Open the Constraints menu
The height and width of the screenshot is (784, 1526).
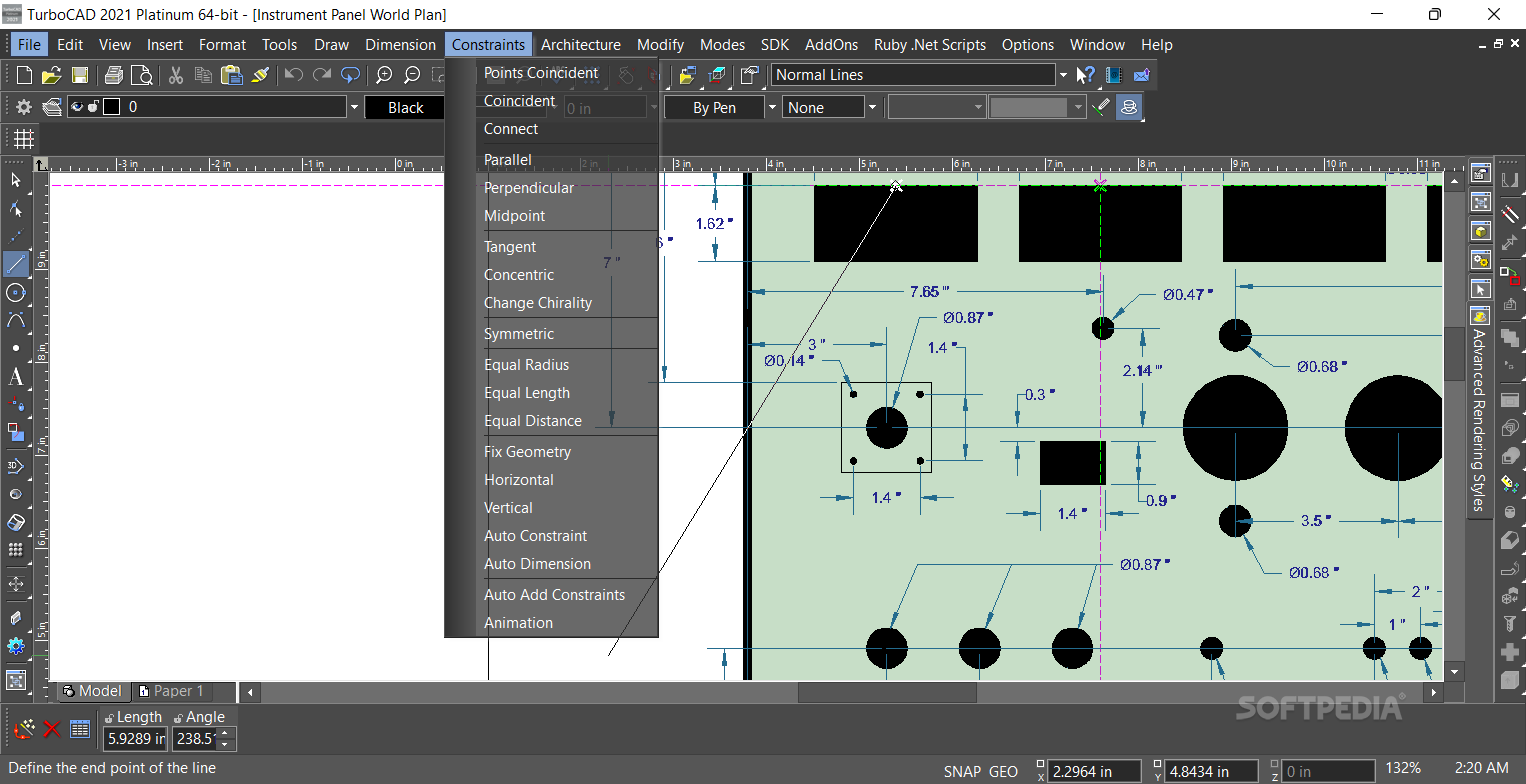488,44
